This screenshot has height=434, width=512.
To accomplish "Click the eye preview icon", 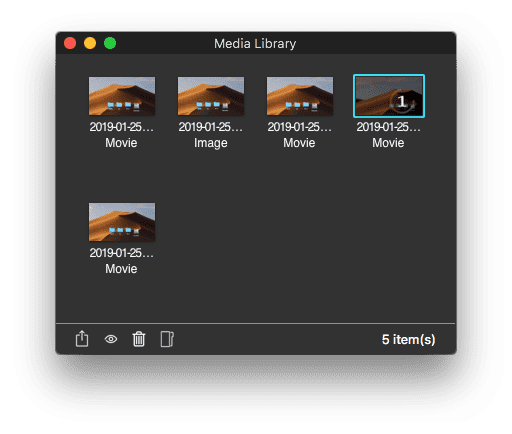I will (111, 339).
